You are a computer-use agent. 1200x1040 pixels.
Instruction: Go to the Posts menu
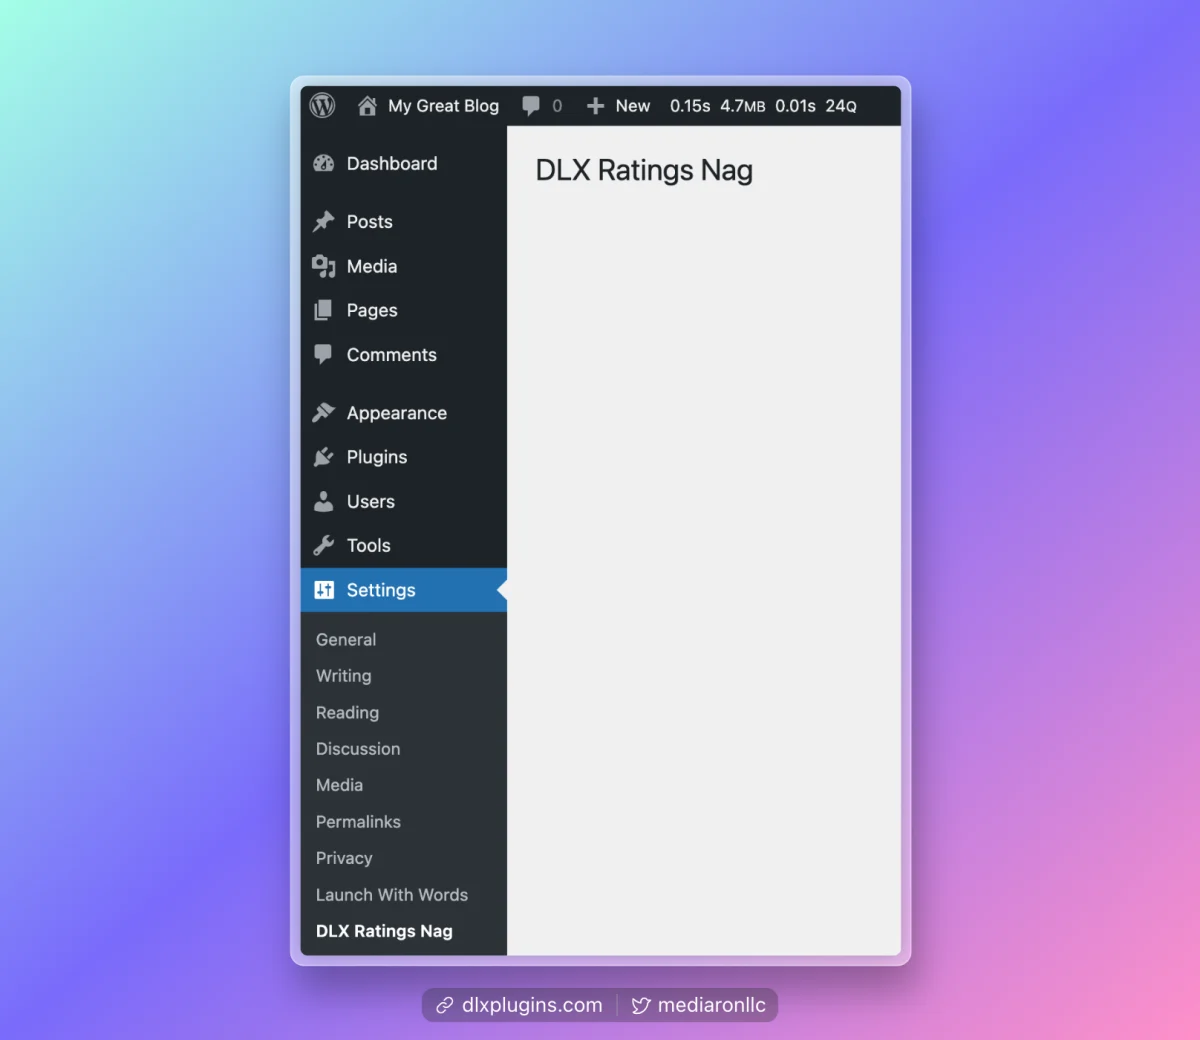click(404, 222)
